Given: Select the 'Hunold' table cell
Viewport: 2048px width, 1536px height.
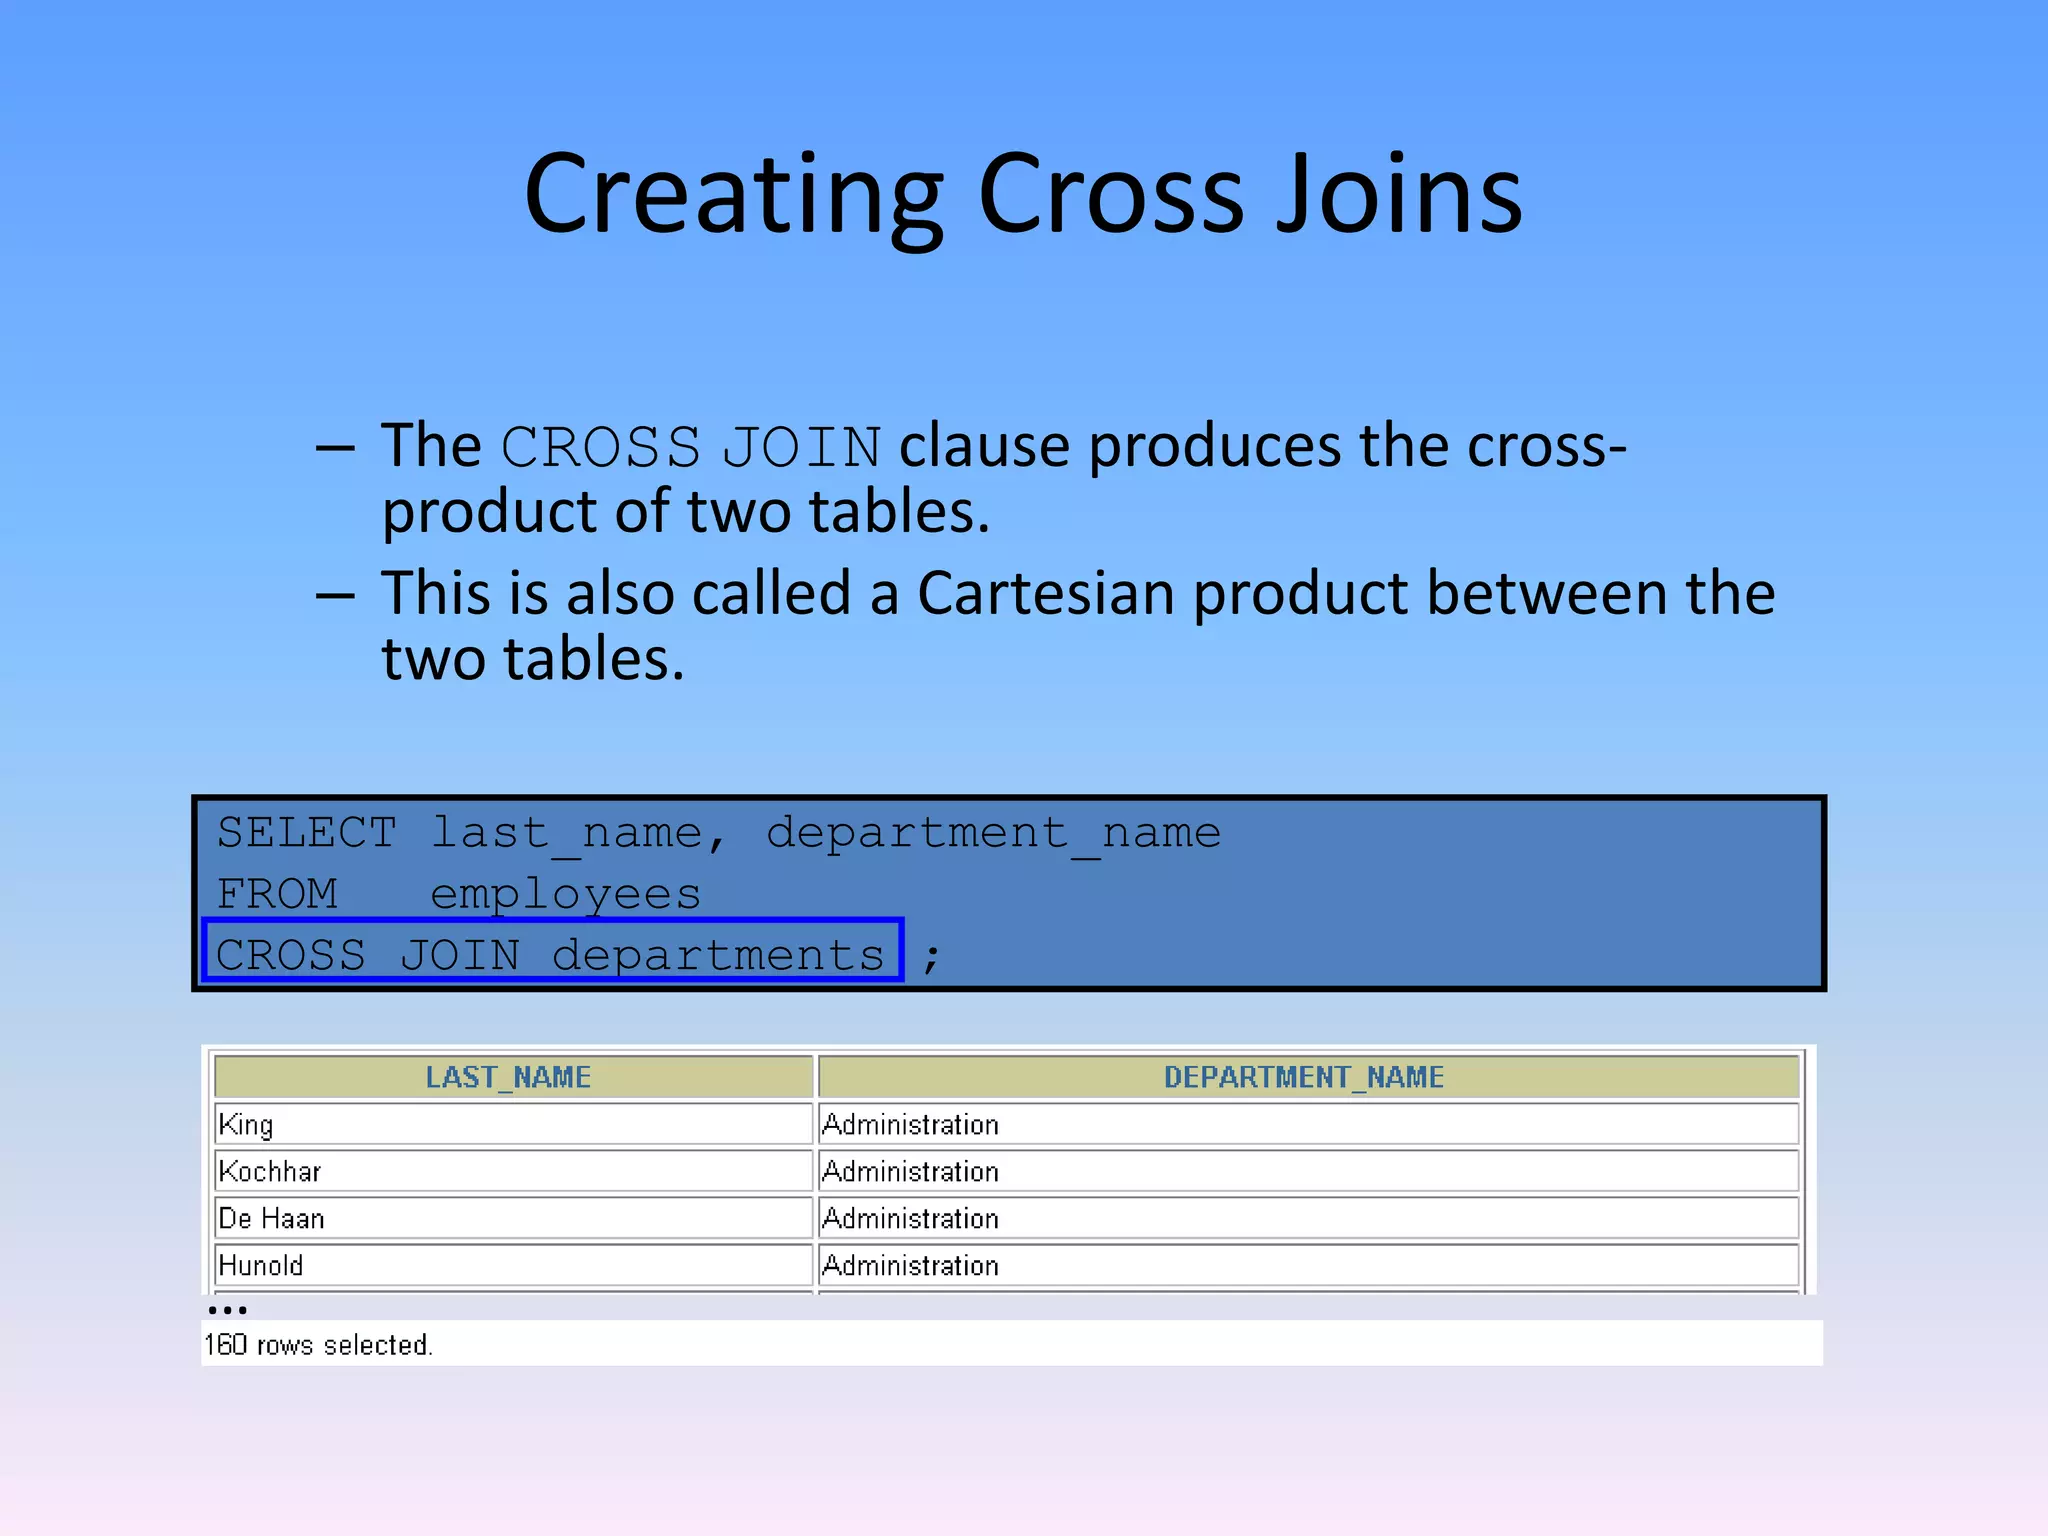Looking at the screenshot, I should click(x=513, y=1265).
